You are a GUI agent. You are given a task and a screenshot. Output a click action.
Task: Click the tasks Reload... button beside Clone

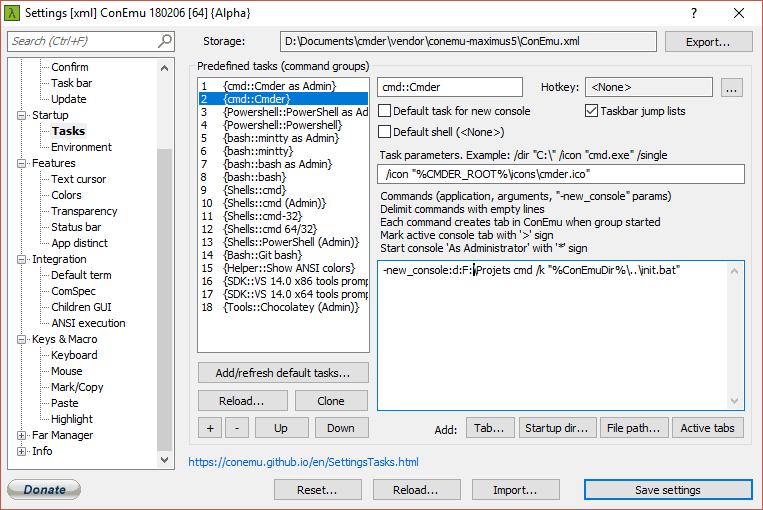pyautogui.click(x=242, y=401)
